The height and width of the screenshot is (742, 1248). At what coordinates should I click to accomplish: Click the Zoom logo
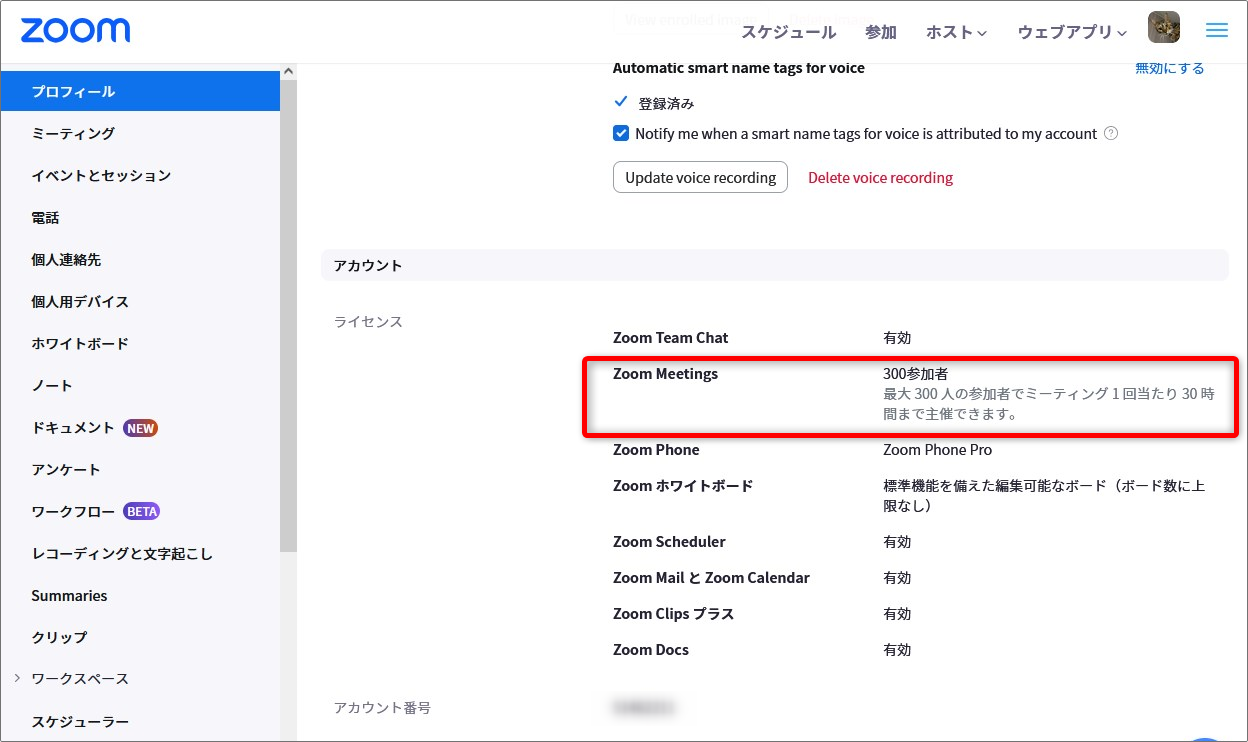[x=75, y=30]
